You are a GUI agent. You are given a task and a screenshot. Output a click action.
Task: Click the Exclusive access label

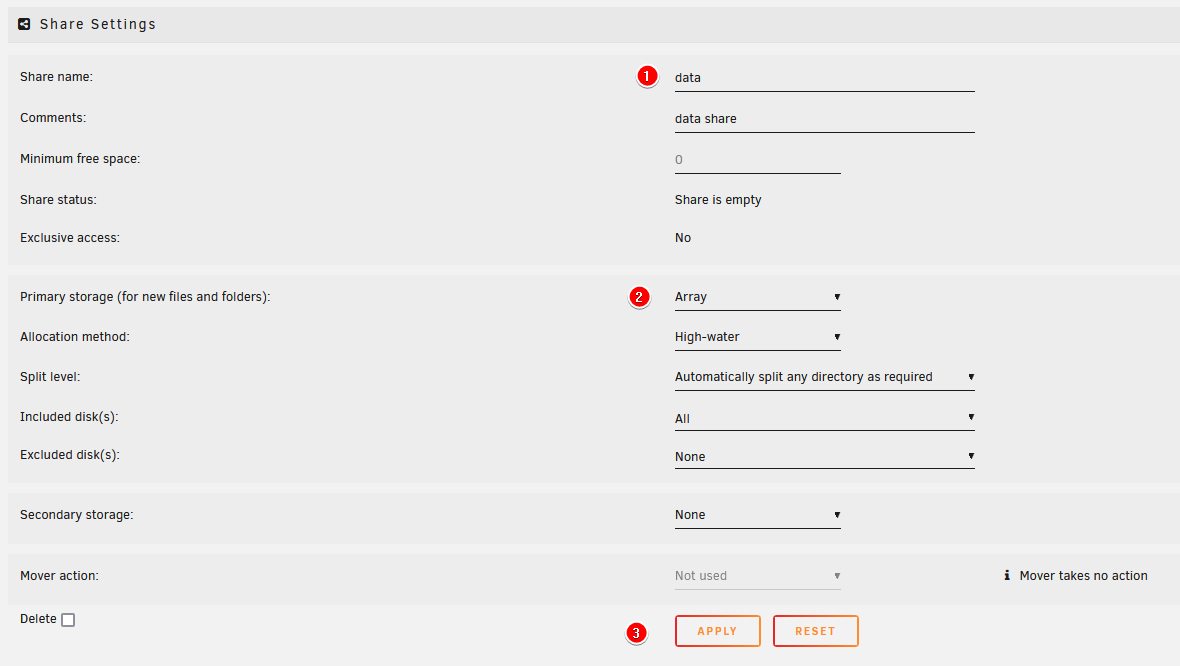[70, 238]
